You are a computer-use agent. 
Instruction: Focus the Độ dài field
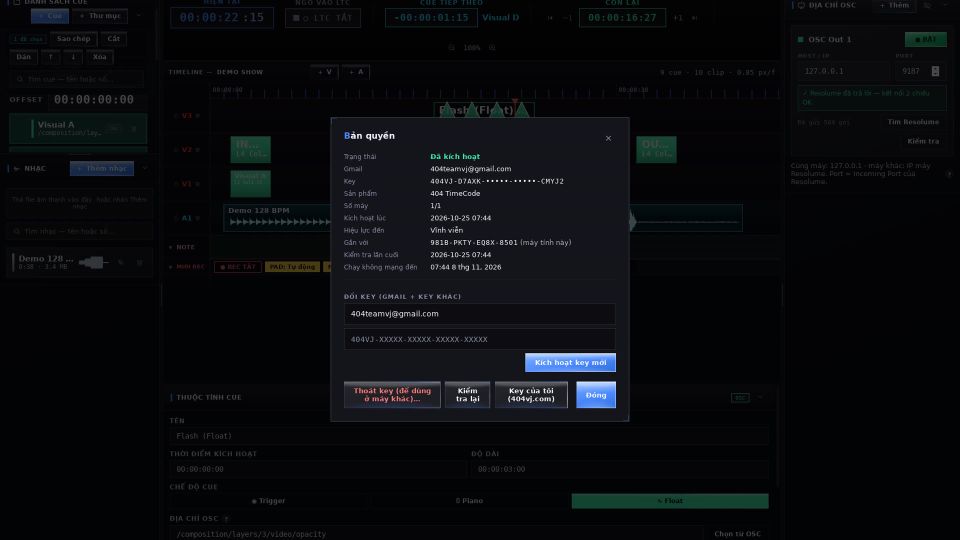pyautogui.click(x=620, y=470)
